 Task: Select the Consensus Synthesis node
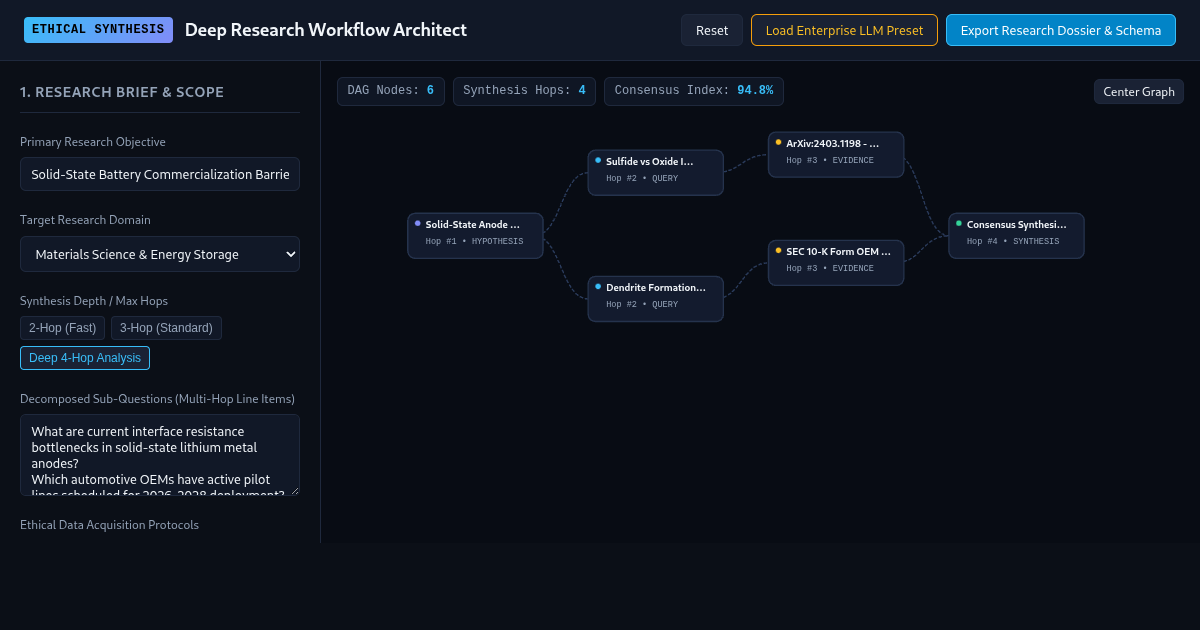click(x=1016, y=236)
